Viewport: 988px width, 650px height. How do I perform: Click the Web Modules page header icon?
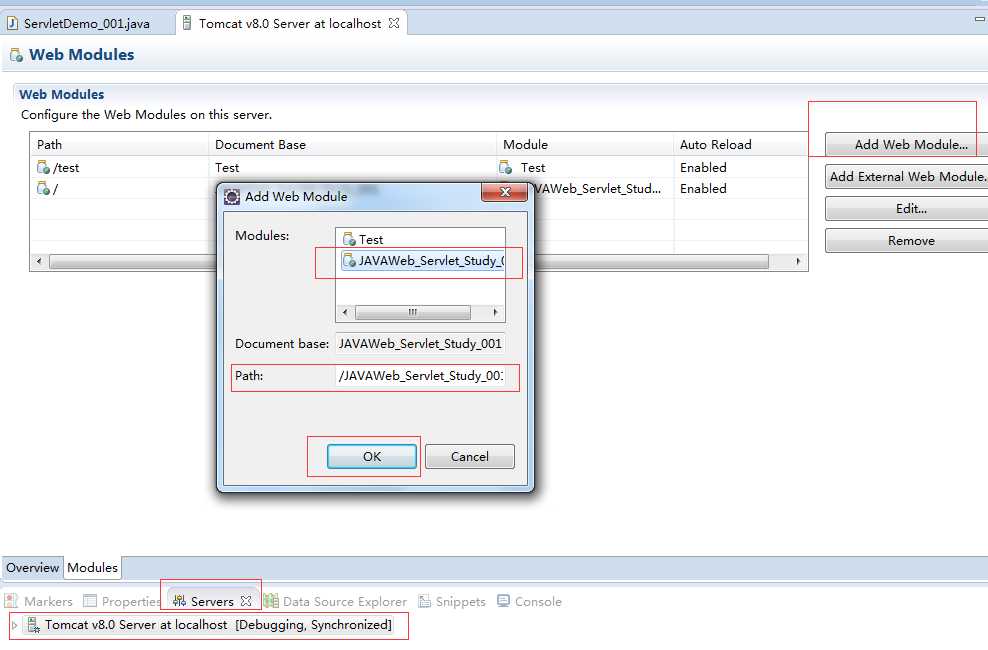click(16, 55)
